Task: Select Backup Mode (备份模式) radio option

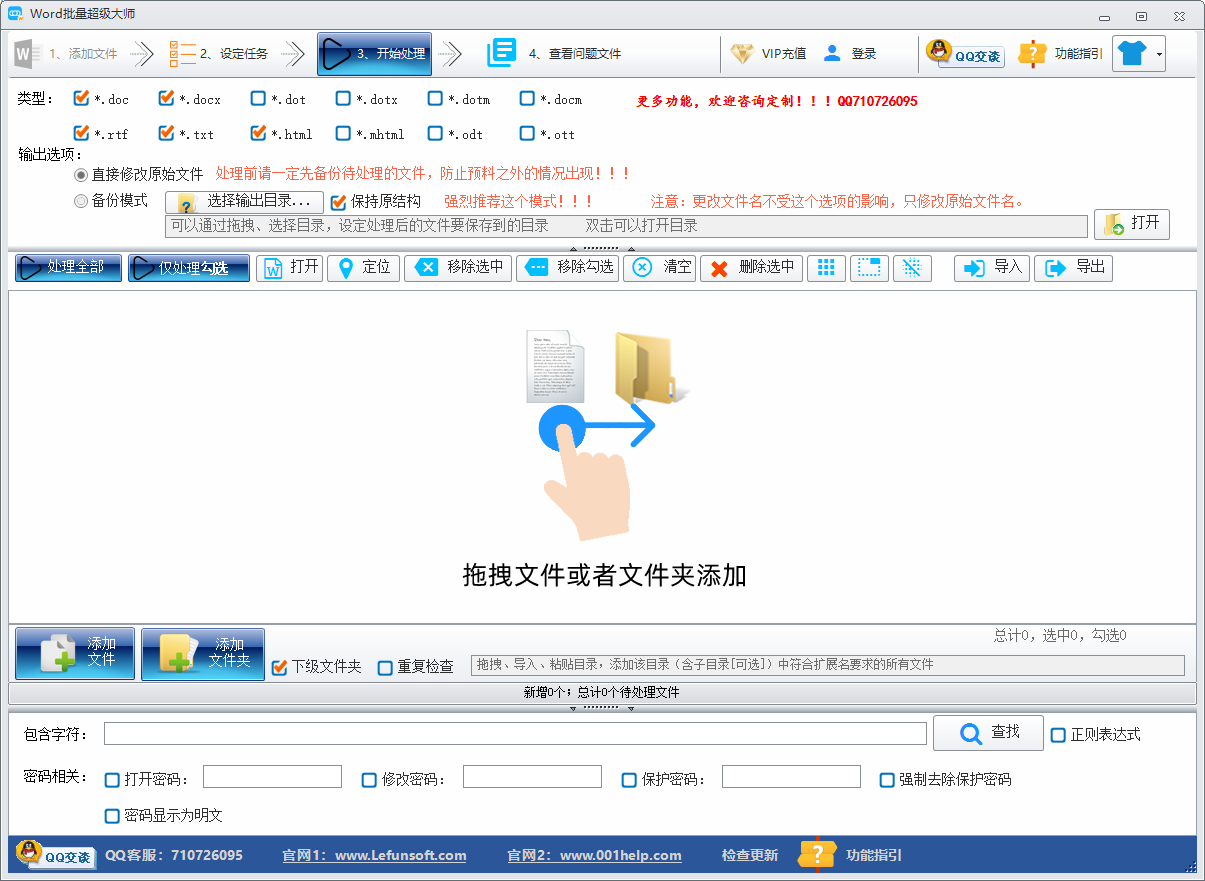Action: [82, 201]
